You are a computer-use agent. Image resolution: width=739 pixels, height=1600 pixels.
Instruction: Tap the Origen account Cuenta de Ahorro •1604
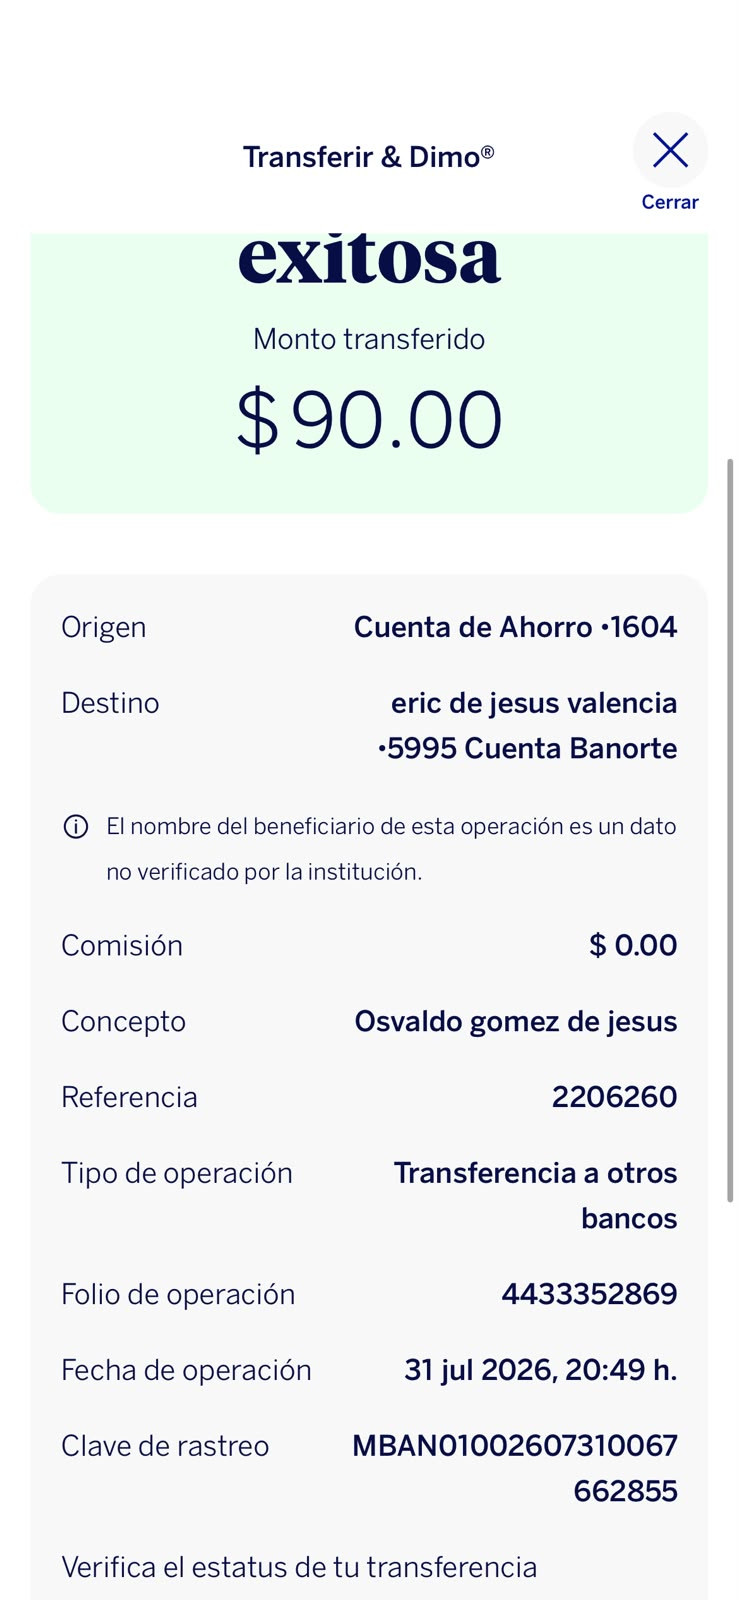[x=515, y=627]
